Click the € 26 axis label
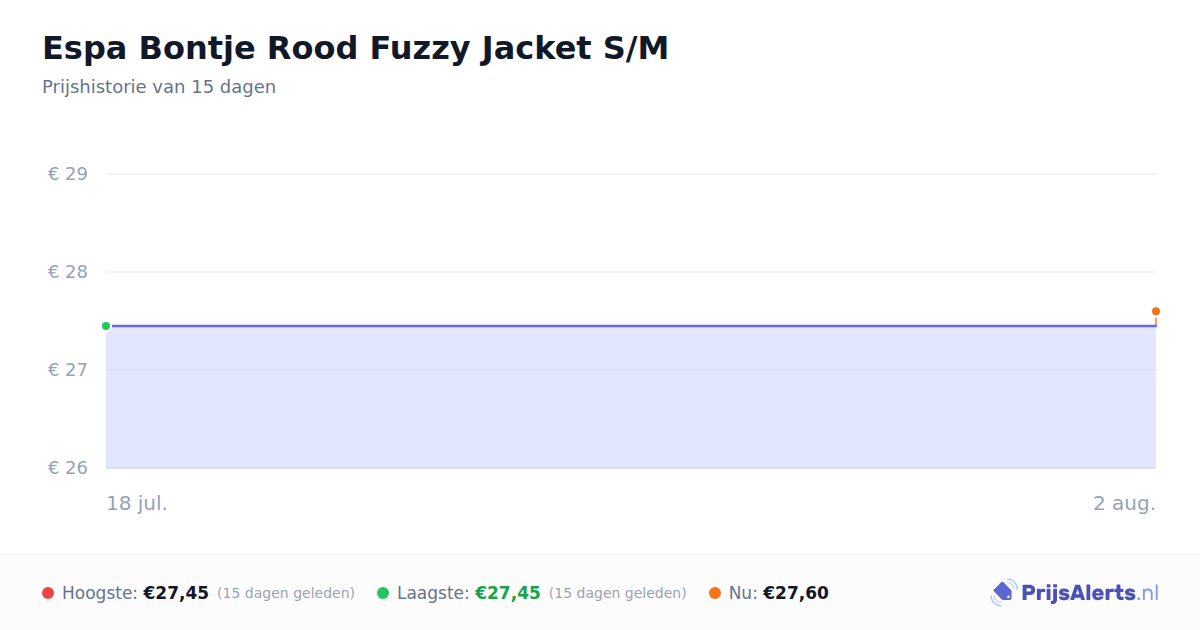Screen dimensions: 1200x630 click(x=68, y=468)
